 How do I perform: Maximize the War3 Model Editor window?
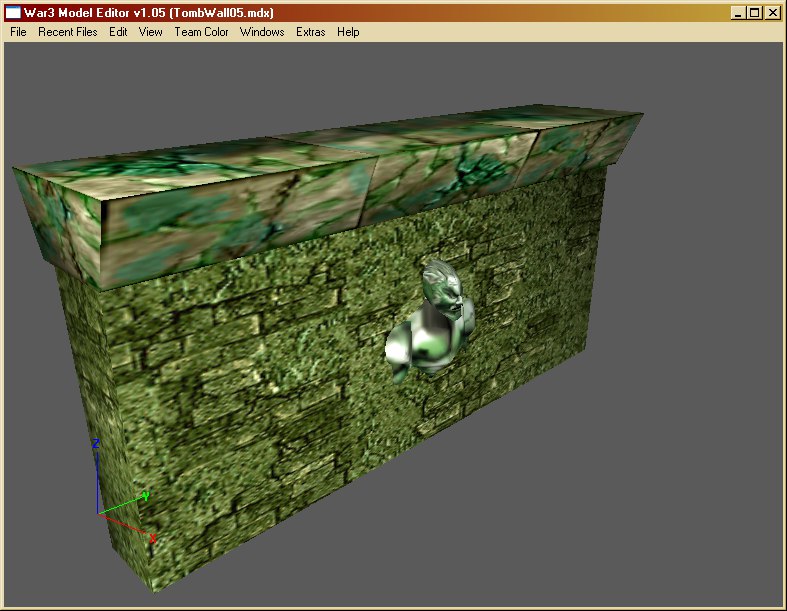pyautogui.click(x=754, y=13)
